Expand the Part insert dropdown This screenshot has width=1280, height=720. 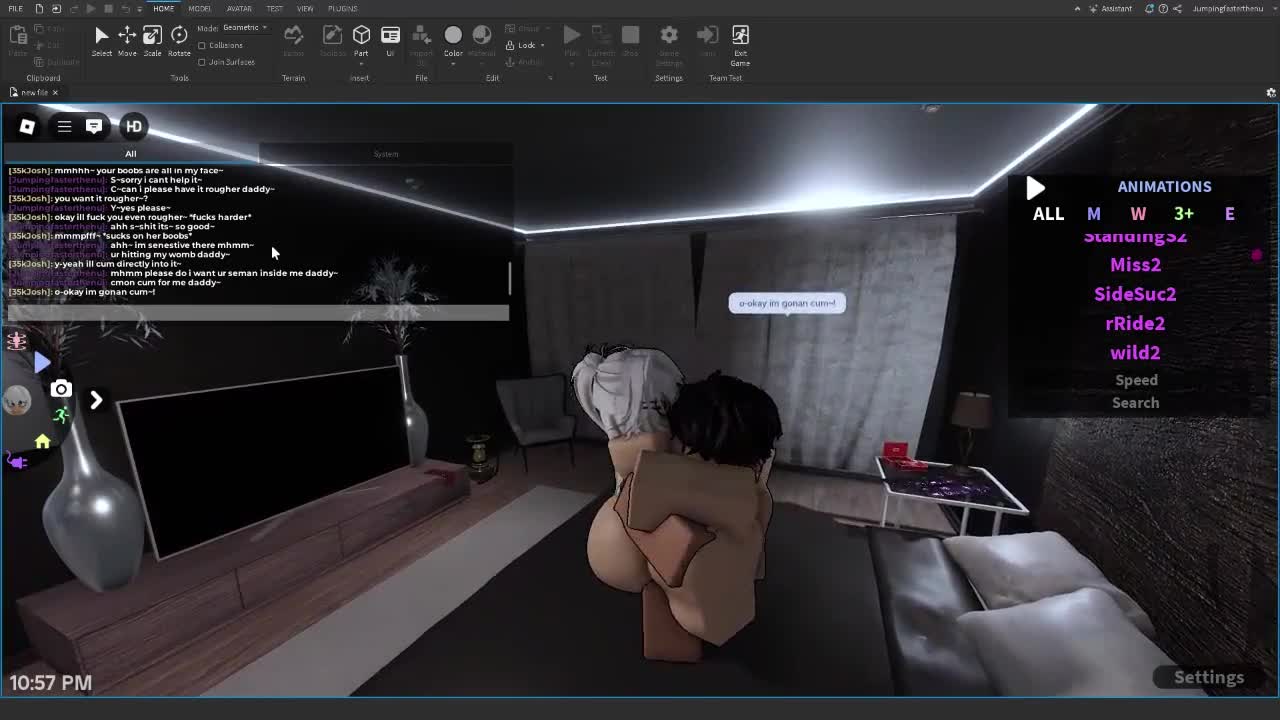[361, 62]
